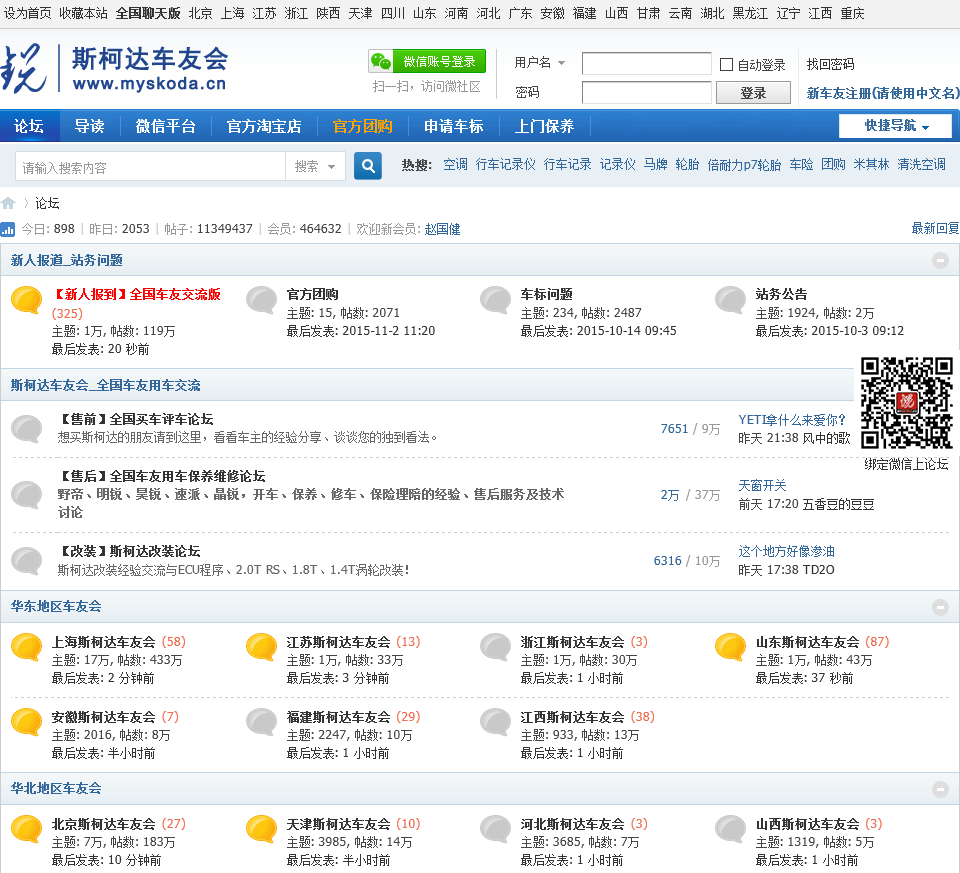Click the blue search magnifier icon

tap(368, 166)
